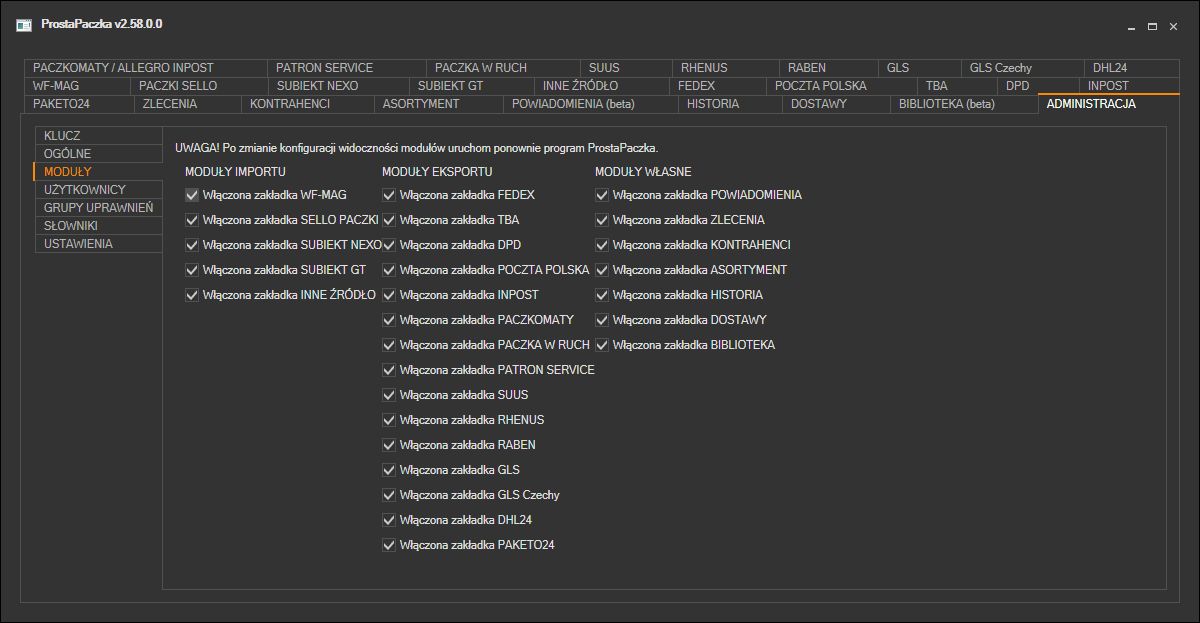Toggle the PAKETO24 export tab checkbox
Viewport: 1200px width, 623px height.
pos(389,545)
